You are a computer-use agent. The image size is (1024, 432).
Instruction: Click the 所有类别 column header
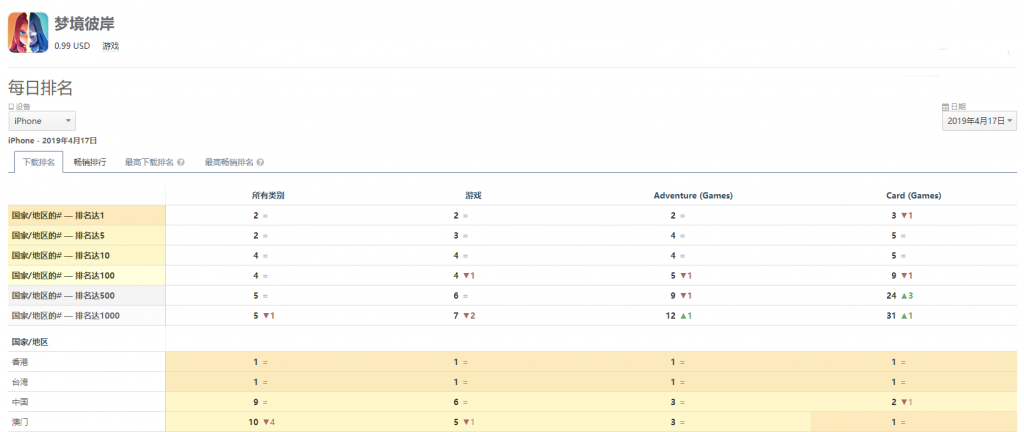(x=268, y=196)
